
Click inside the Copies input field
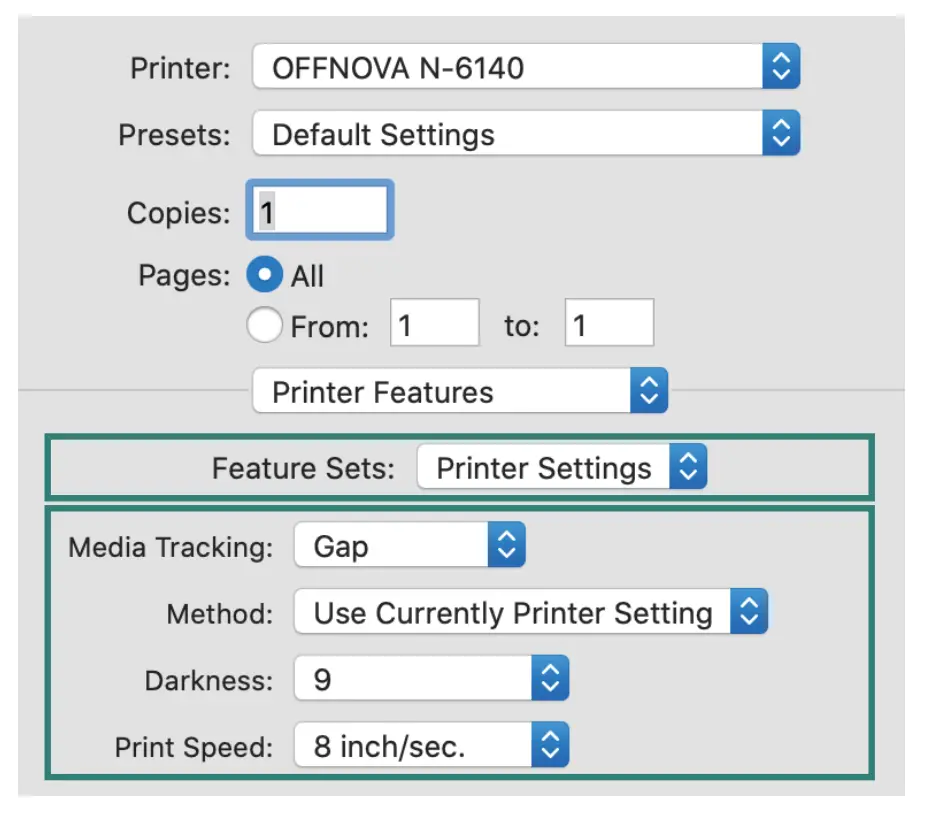320,209
